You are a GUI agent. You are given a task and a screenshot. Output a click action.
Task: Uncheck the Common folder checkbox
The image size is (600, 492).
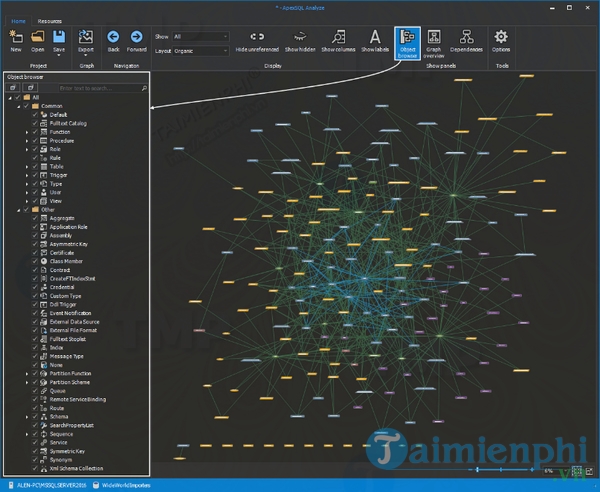[x=26, y=106]
